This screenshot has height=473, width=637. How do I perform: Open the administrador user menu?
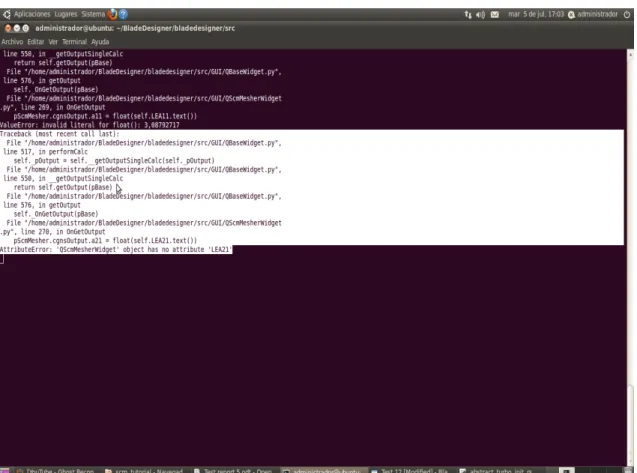[593, 15]
